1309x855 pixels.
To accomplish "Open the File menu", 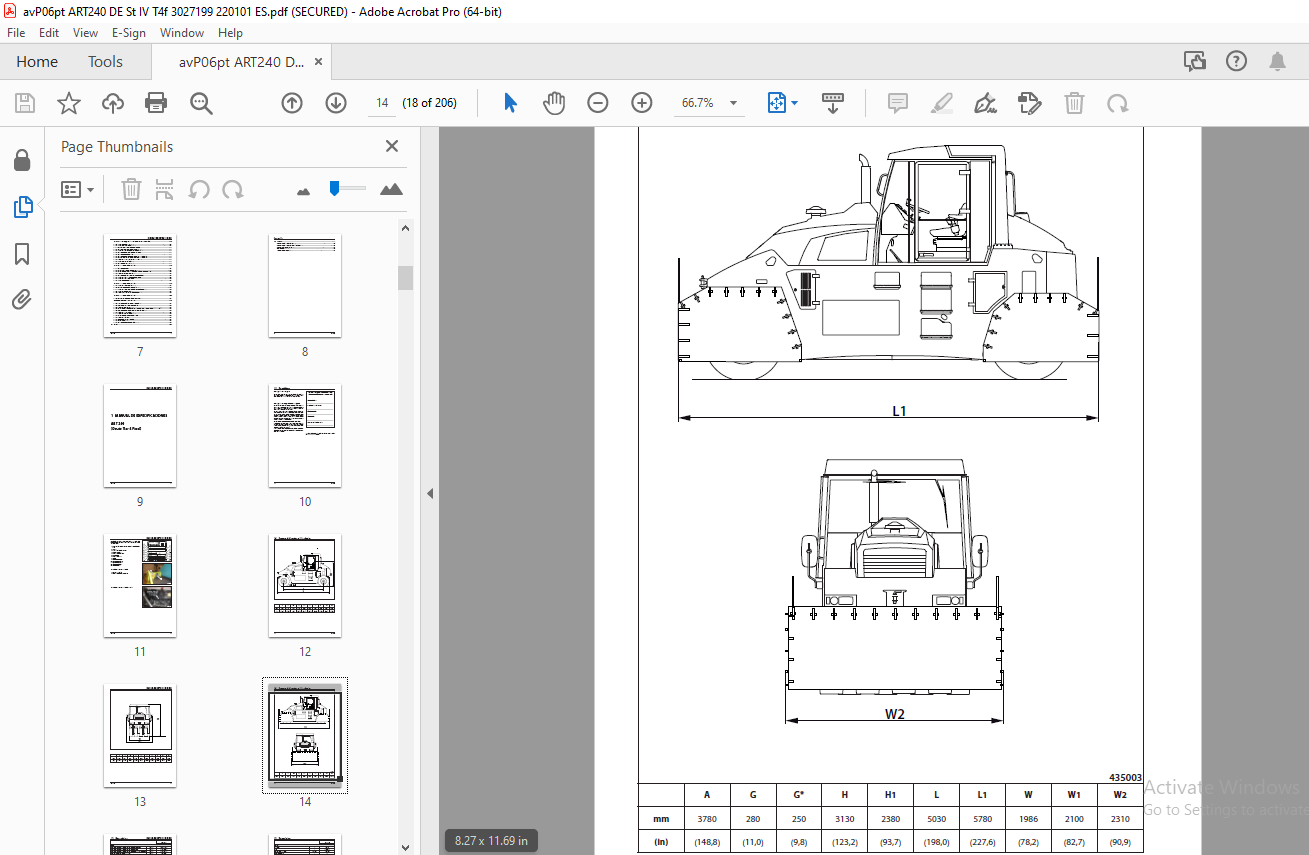I will [16, 32].
